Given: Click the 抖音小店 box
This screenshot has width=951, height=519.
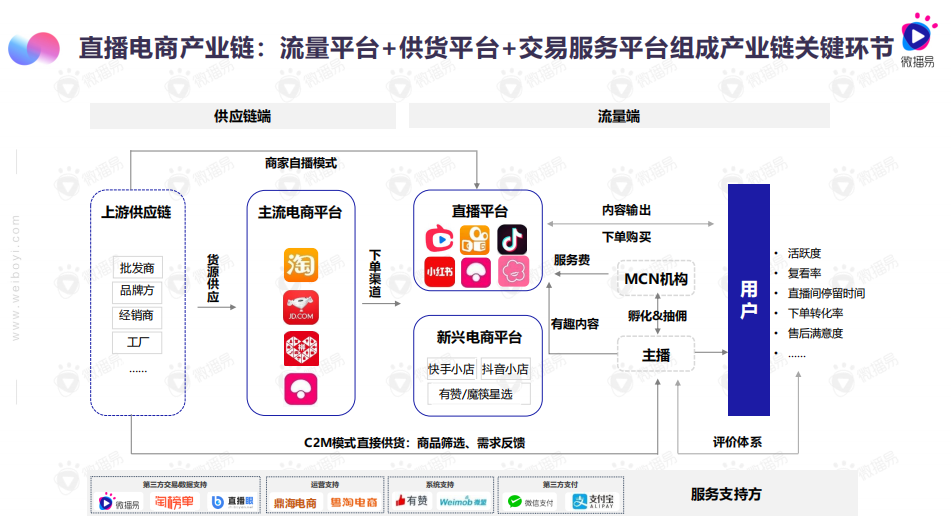Looking at the screenshot, I should [505, 369].
